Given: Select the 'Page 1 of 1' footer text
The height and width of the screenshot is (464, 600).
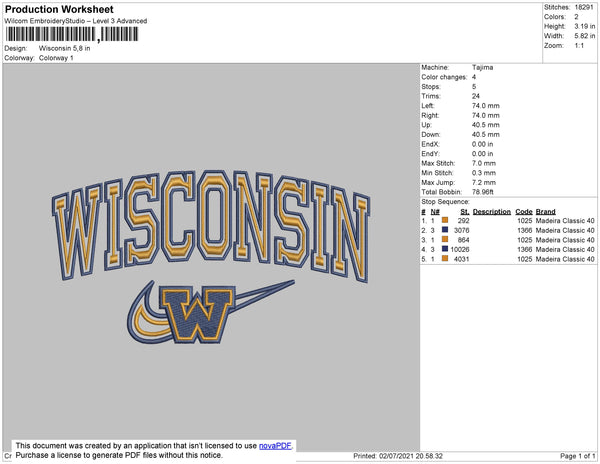Looking at the screenshot, I should tap(578, 456).
